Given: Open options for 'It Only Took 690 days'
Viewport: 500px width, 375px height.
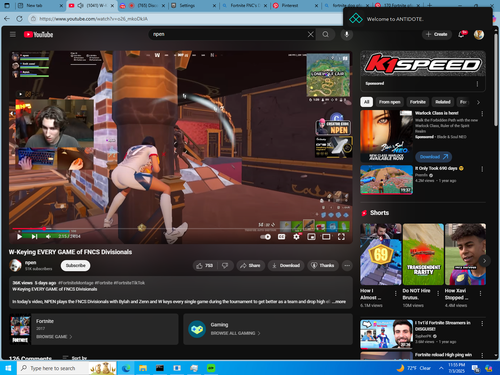Looking at the screenshot, I should 482,169.
